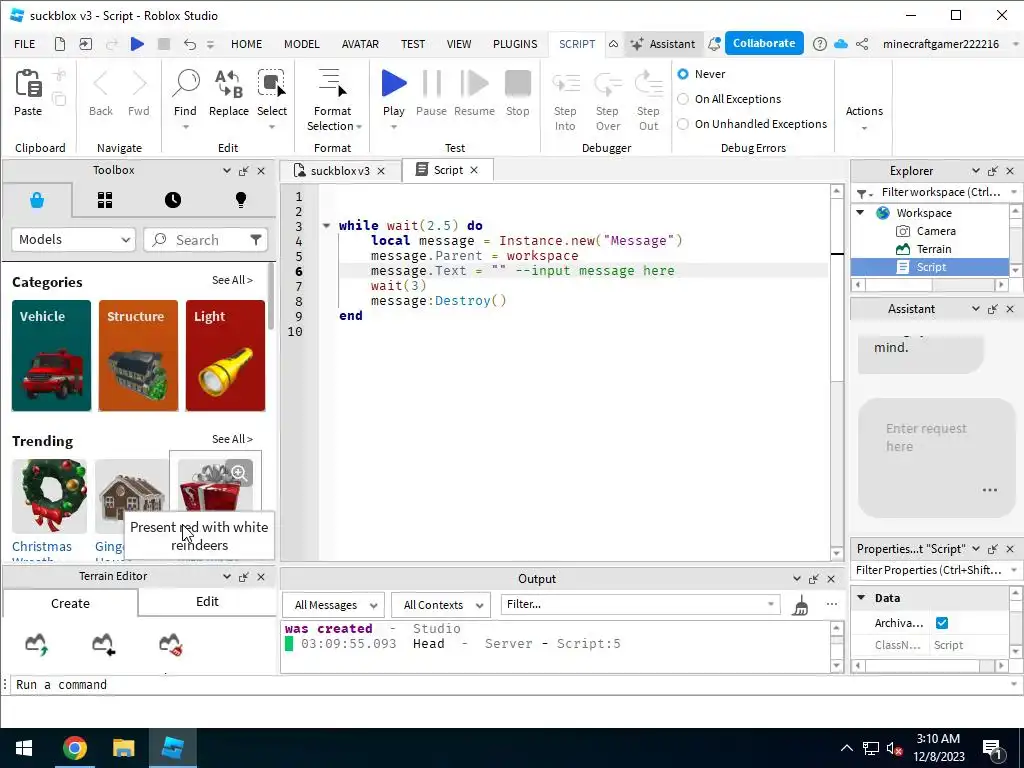Select the Never debug errors option
The height and width of the screenshot is (768, 1024).
683,74
